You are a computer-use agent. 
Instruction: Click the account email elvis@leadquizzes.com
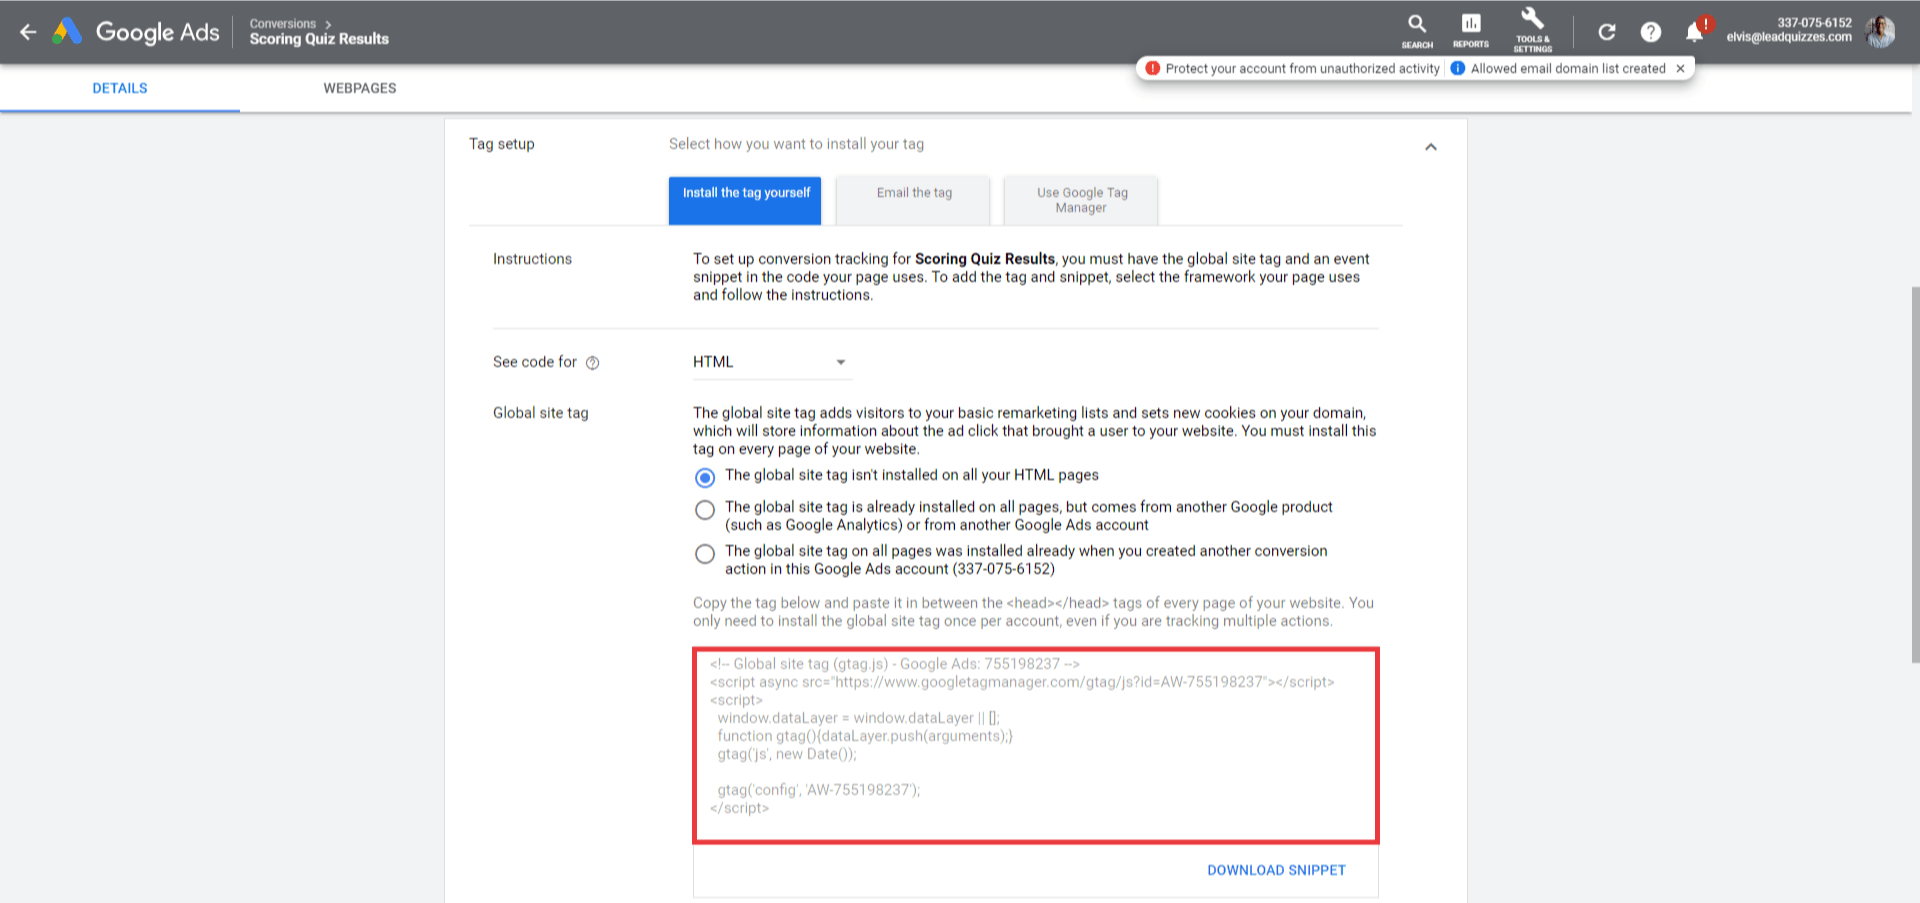point(1788,37)
